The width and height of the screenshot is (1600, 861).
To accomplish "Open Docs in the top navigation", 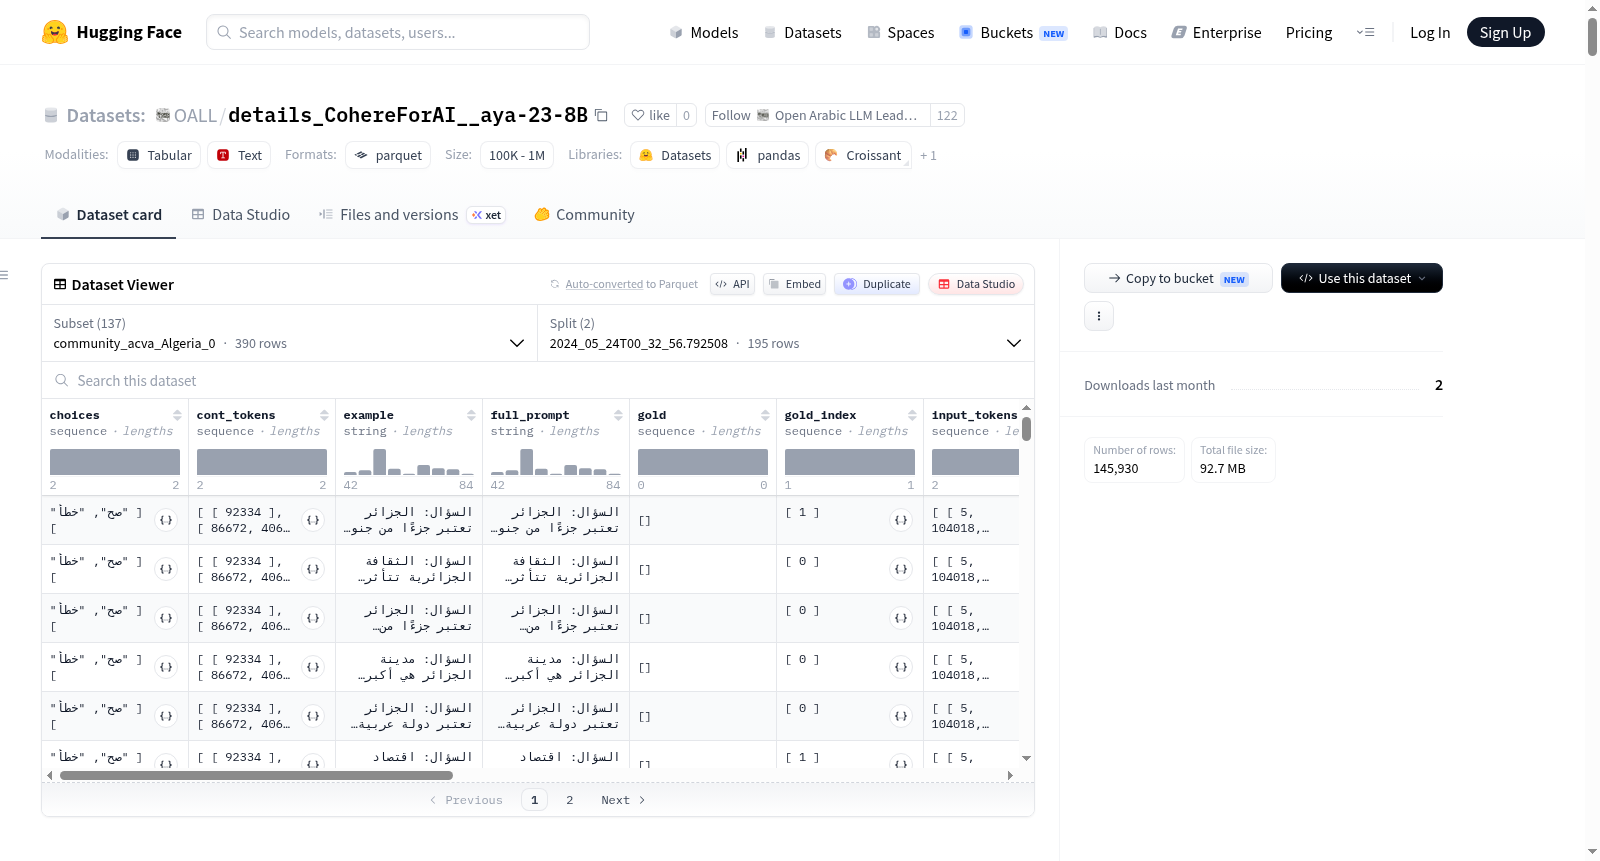I will 1119,32.
